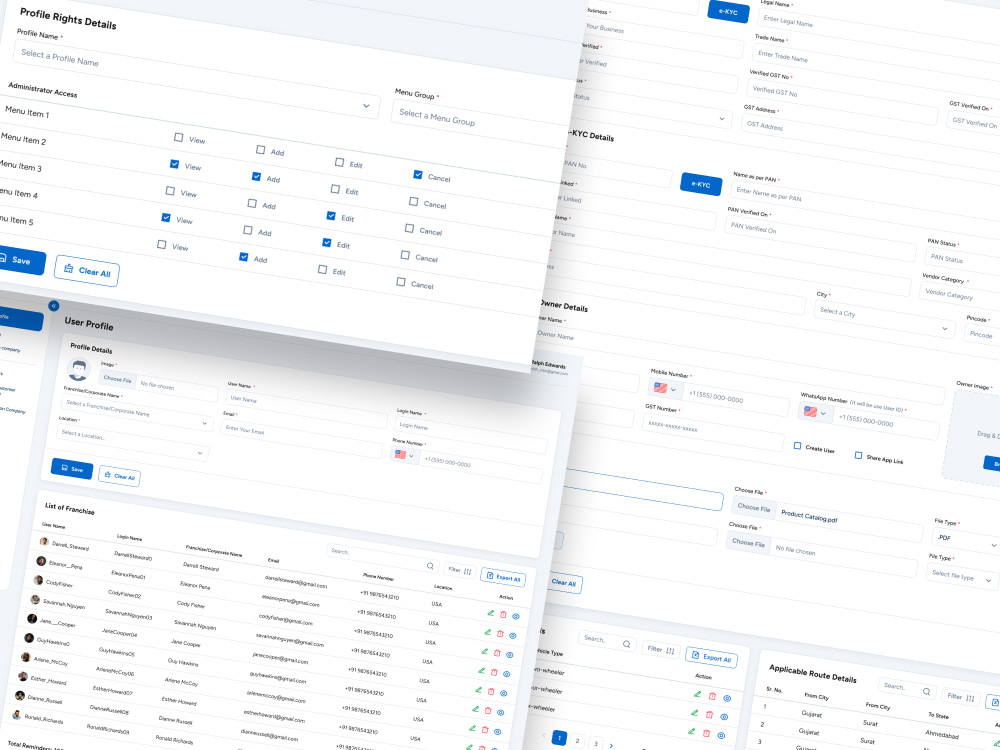Click Save in User Profile details

tap(71, 468)
